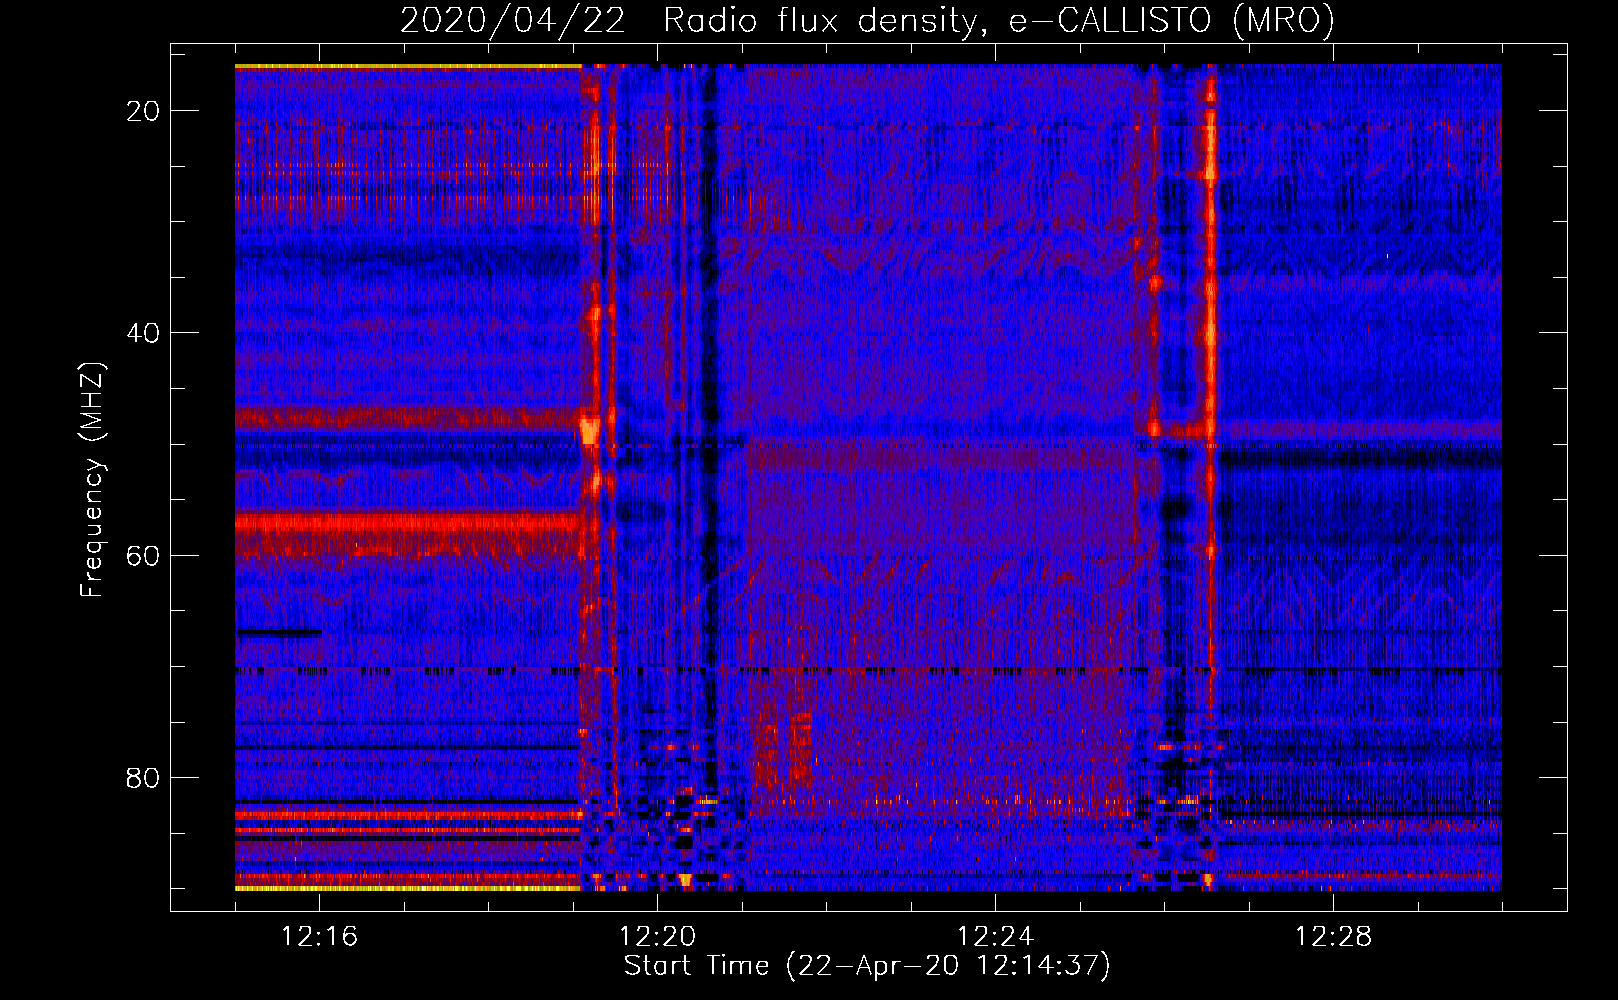The height and width of the screenshot is (1000, 1618).
Task: Click the '20' frequency tick label
Action: (x=143, y=111)
